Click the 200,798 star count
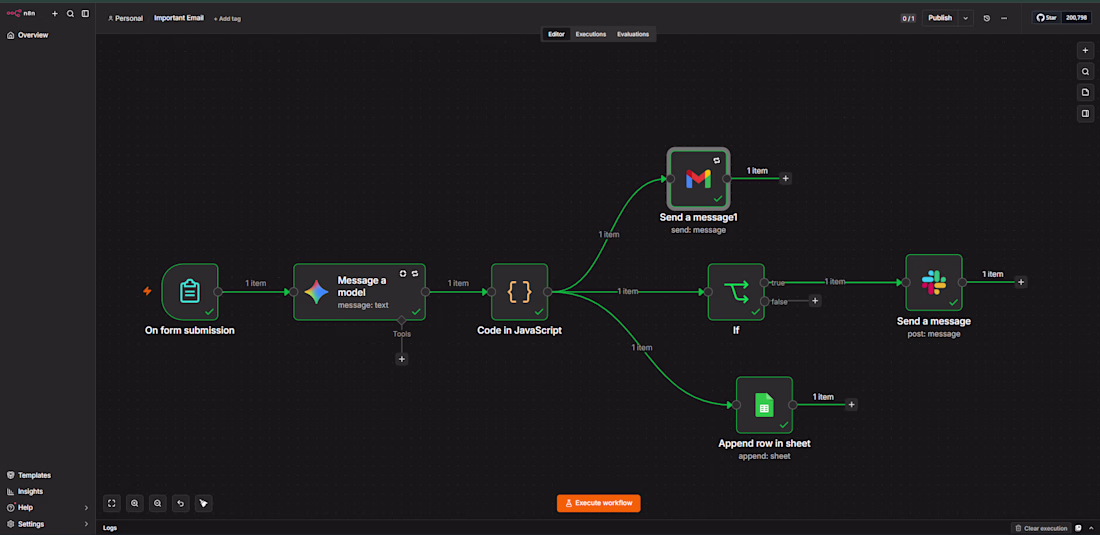The image size is (1100, 535). pyautogui.click(x=1077, y=18)
